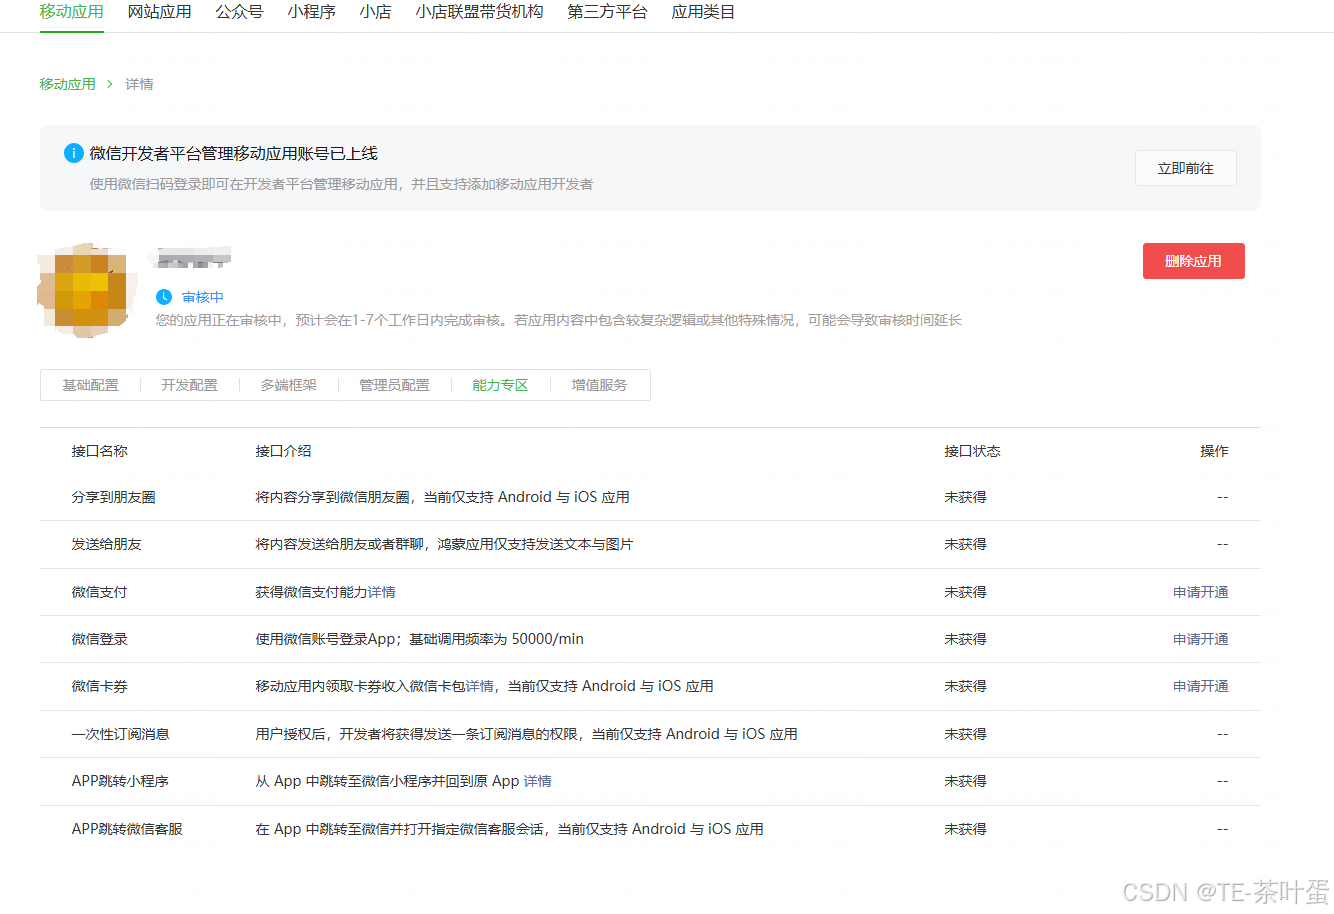Click the 审核中 status label
The image size is (1334, 914).
pyautogui.click(x=203, y=297)
